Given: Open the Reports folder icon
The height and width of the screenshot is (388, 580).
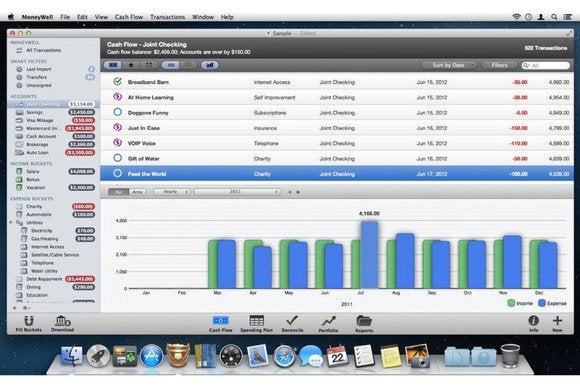Looking at the screenshot, I should [x=364, y=321].
